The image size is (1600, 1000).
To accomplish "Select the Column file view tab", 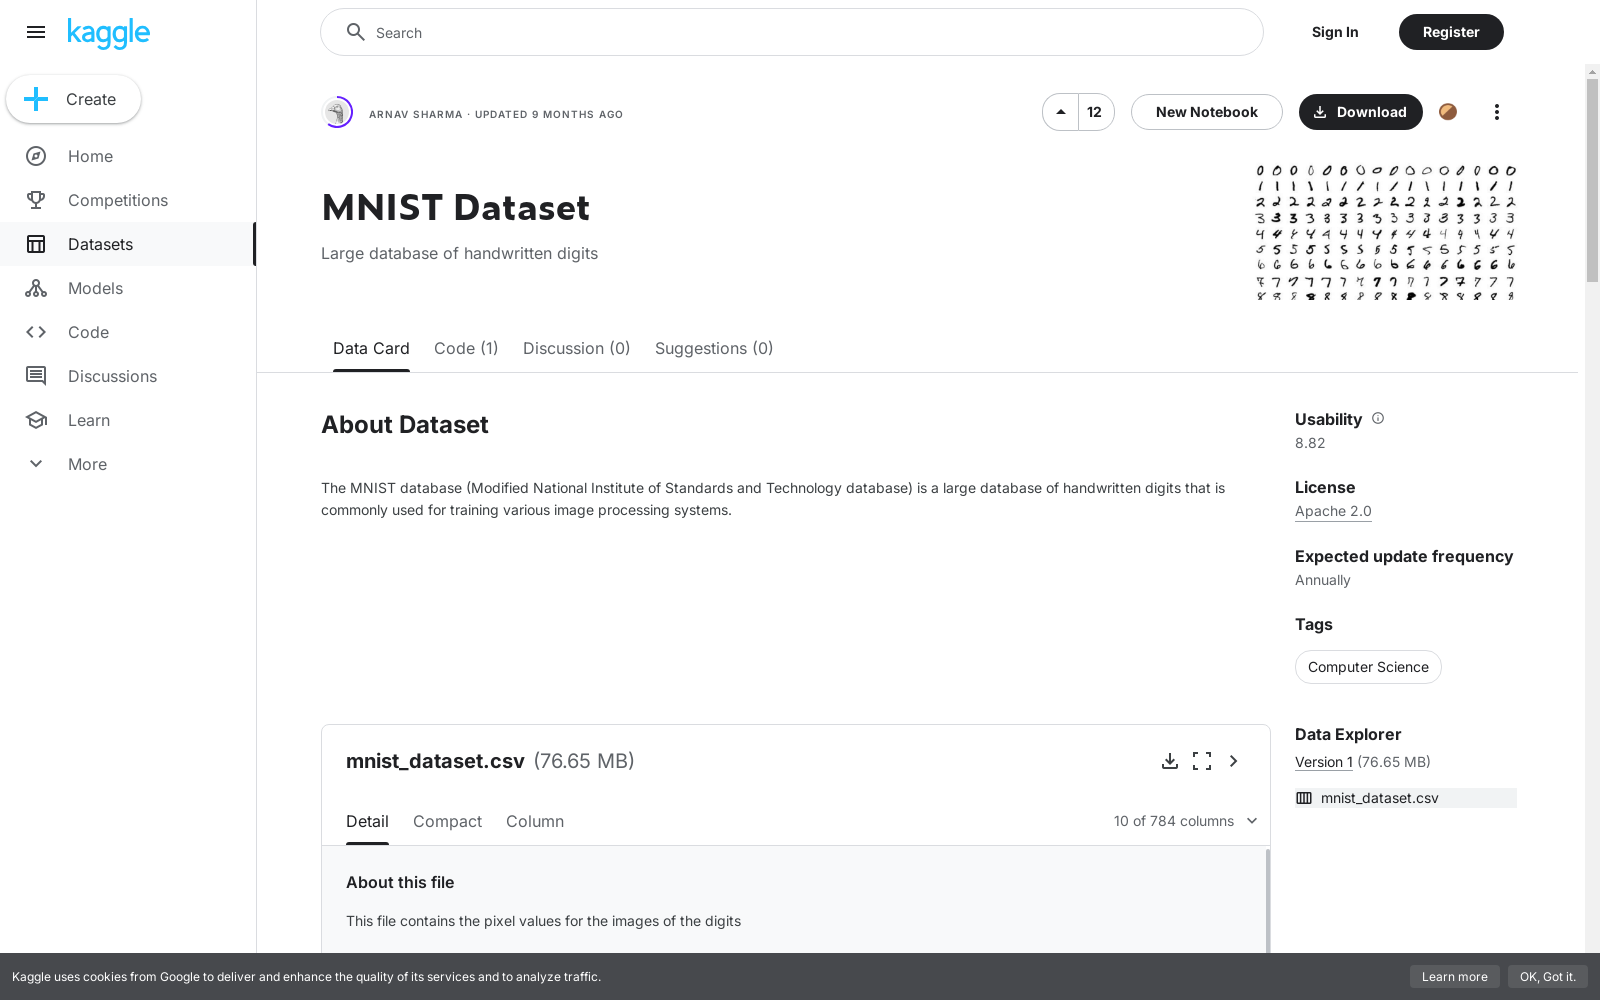I will pyautogui.click(x=535, y=821).
